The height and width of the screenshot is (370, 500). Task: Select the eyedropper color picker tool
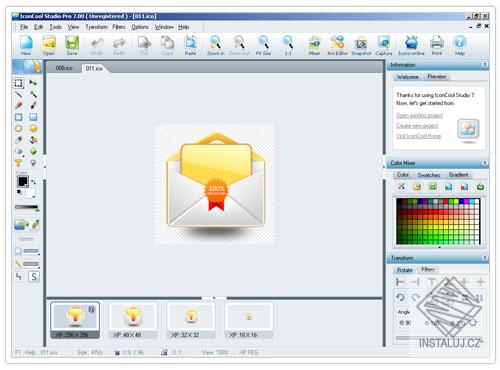tap(19, 140)
